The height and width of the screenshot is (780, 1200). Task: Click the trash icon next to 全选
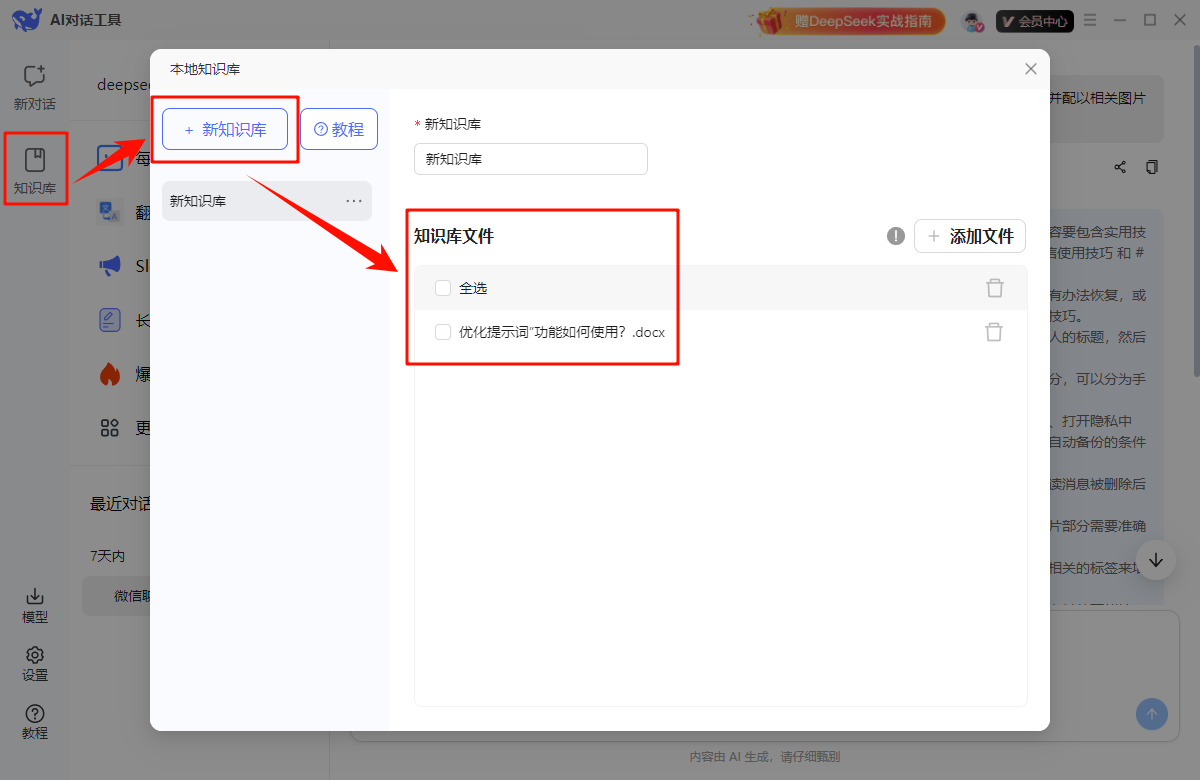point(994,287)
